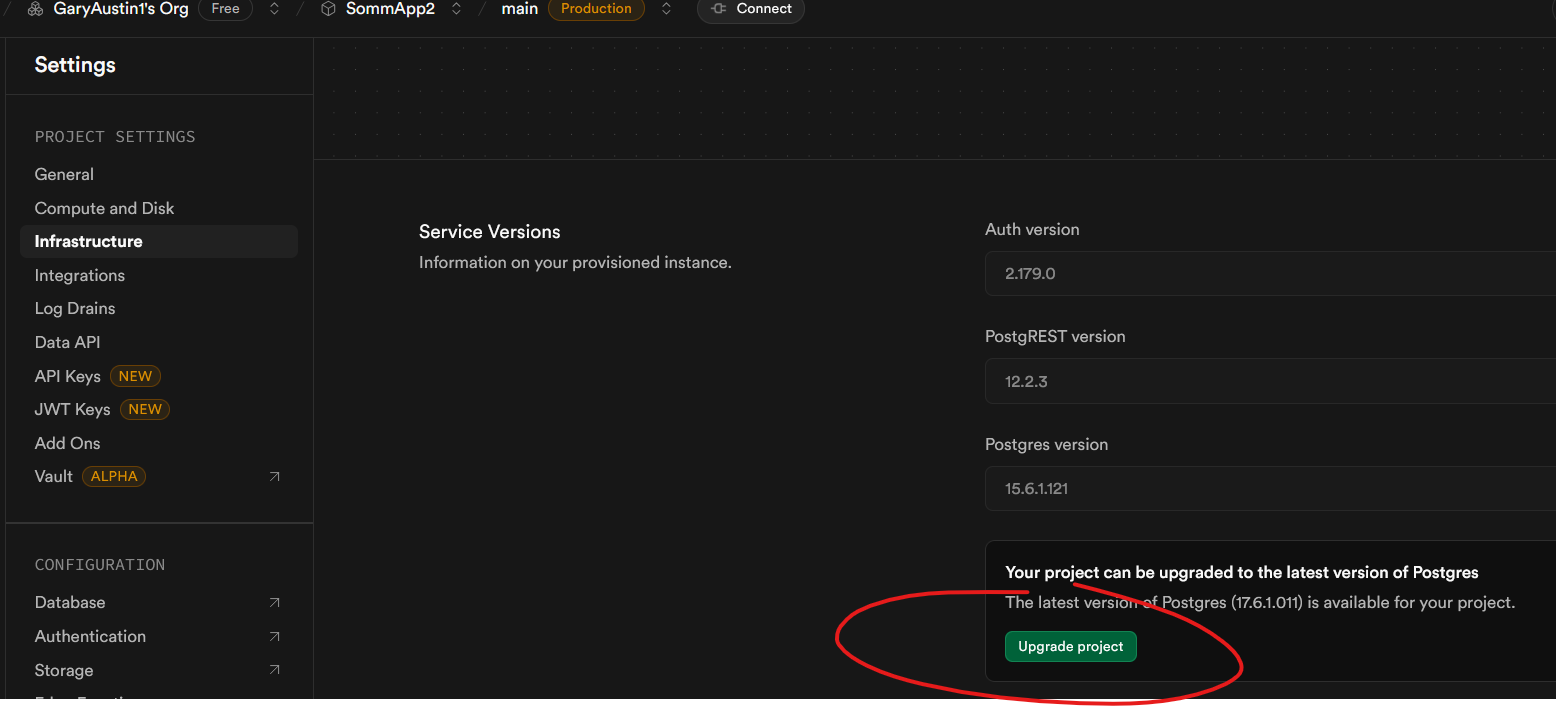Select Infrastructure in the sidebar
Image resolution: width=1556 pixels, height=707 pixels.
click(x=88, y=241)
